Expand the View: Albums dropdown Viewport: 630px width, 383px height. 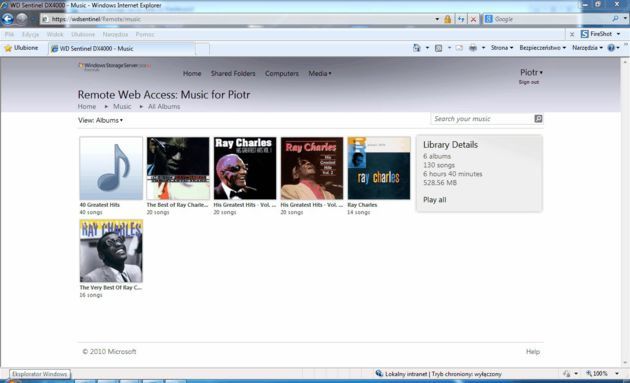pos(100,120)
